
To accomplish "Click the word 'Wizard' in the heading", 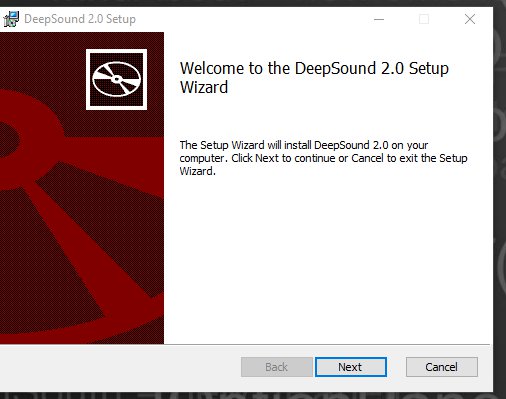I will (x=204, y=87).
